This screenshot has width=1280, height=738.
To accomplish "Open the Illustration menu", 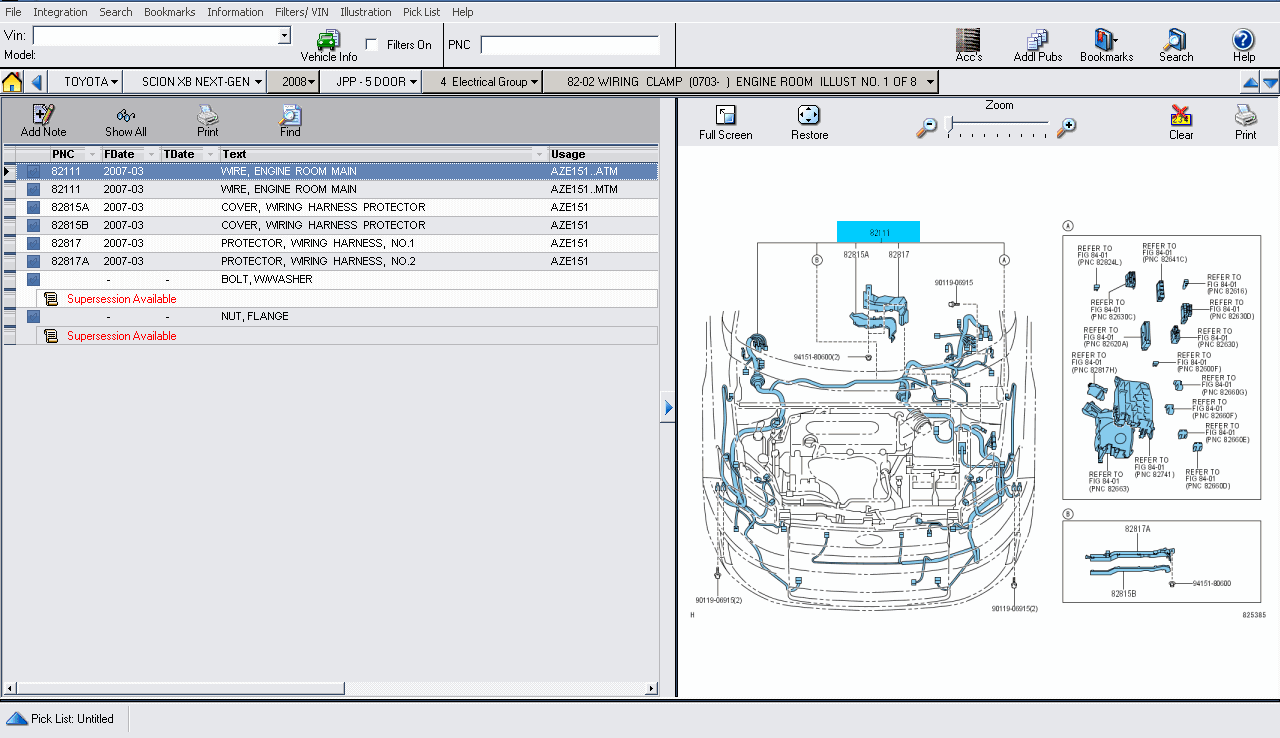I will tap(366, 12).
